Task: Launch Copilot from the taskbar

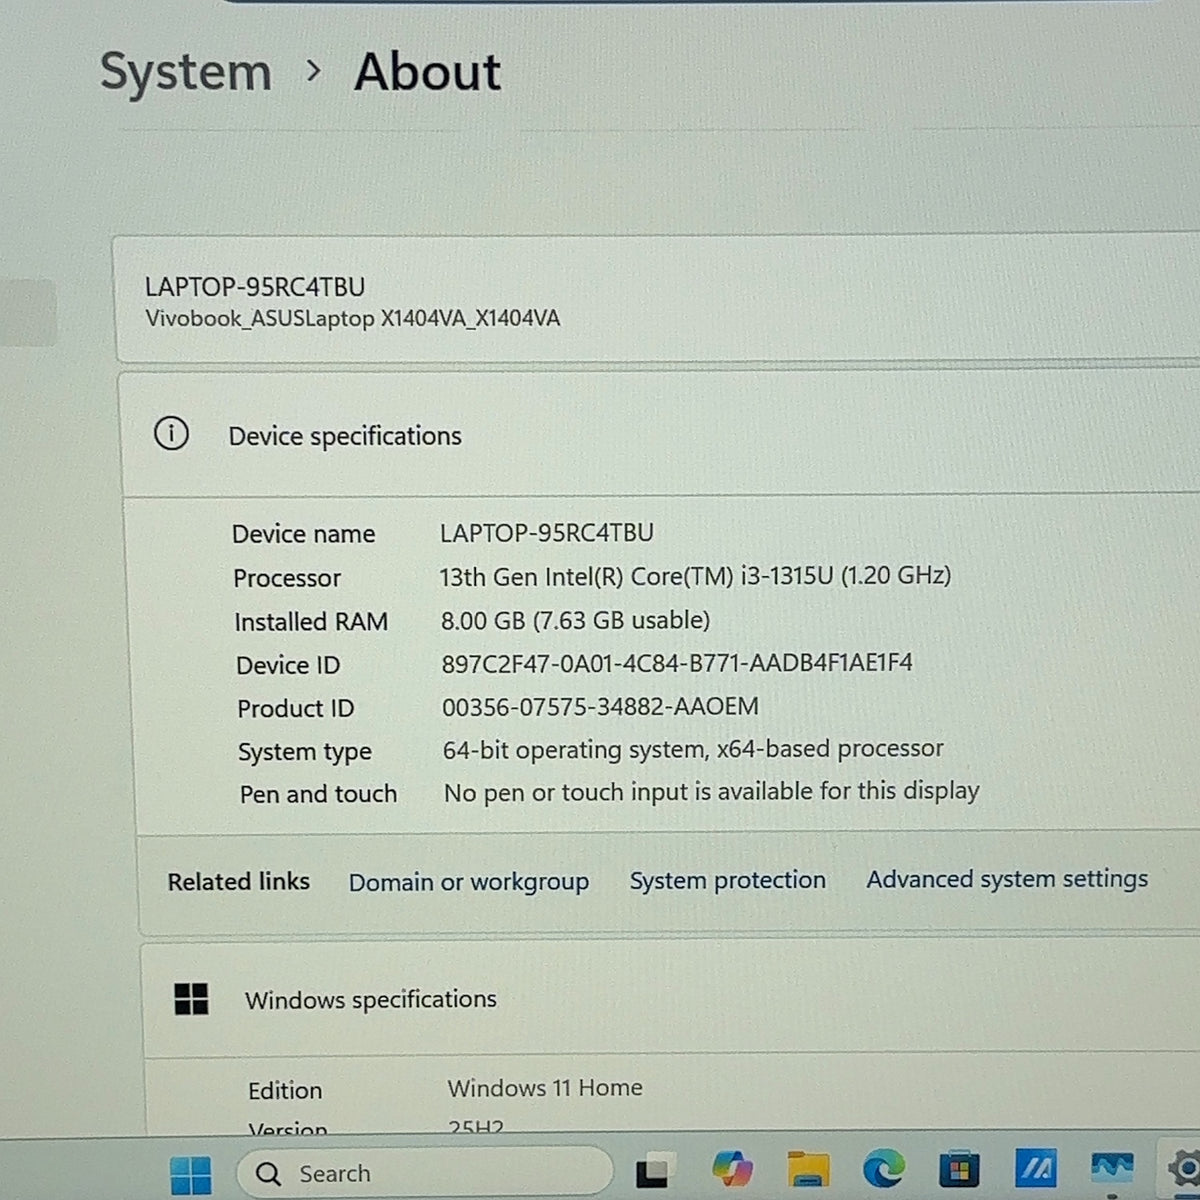Action: pos(732,1169)
